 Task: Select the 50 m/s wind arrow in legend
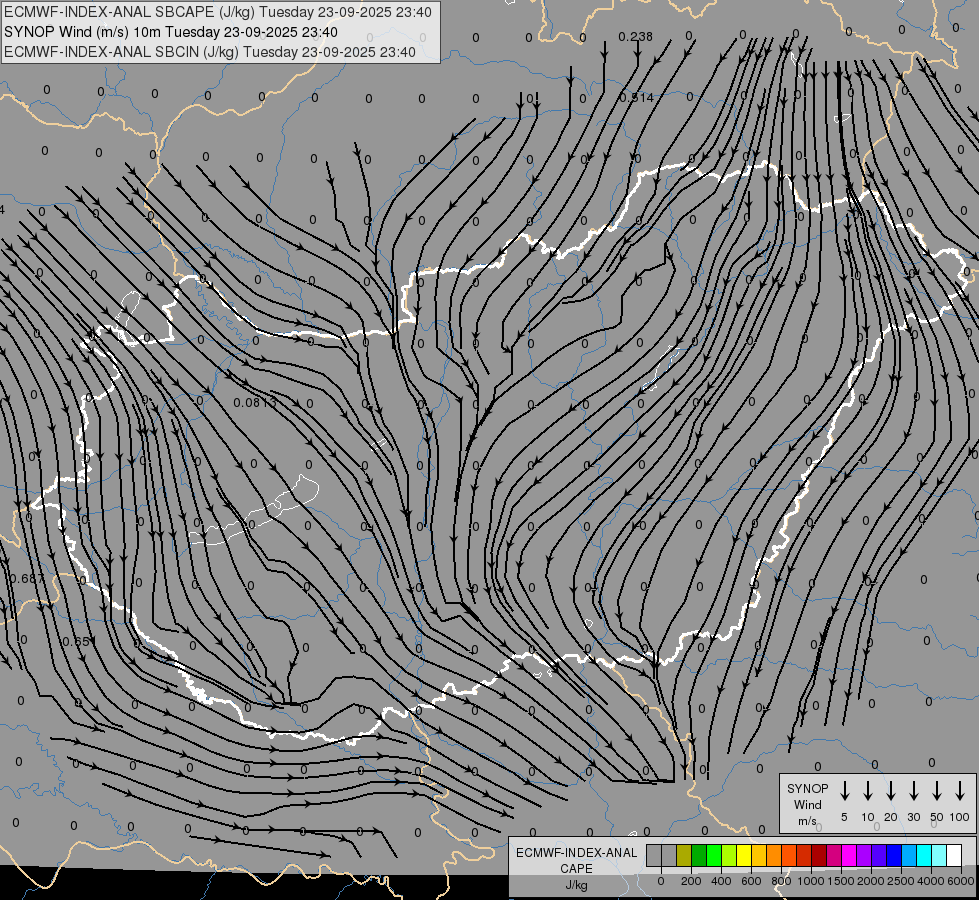pyautogui.click(x=937, y=791)
